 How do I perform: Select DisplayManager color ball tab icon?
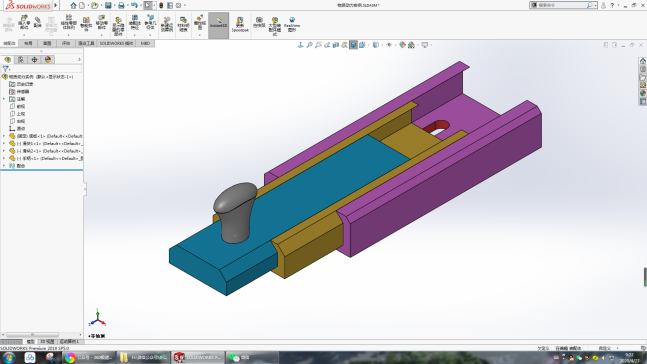coord(48,59)
